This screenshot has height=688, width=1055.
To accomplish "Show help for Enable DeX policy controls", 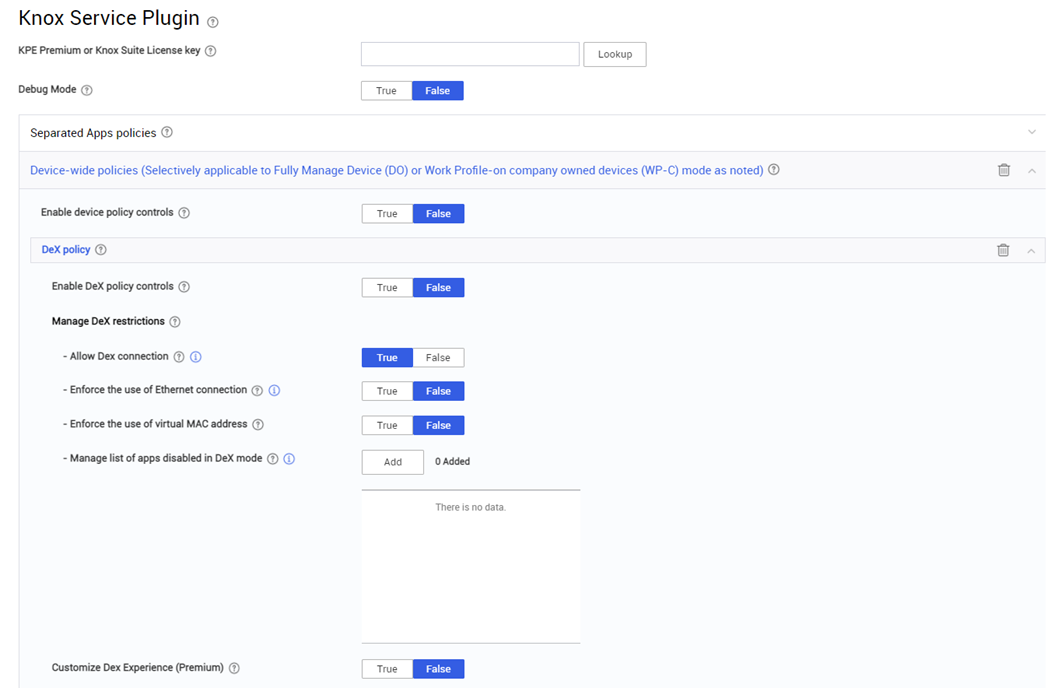I will 184,287.
